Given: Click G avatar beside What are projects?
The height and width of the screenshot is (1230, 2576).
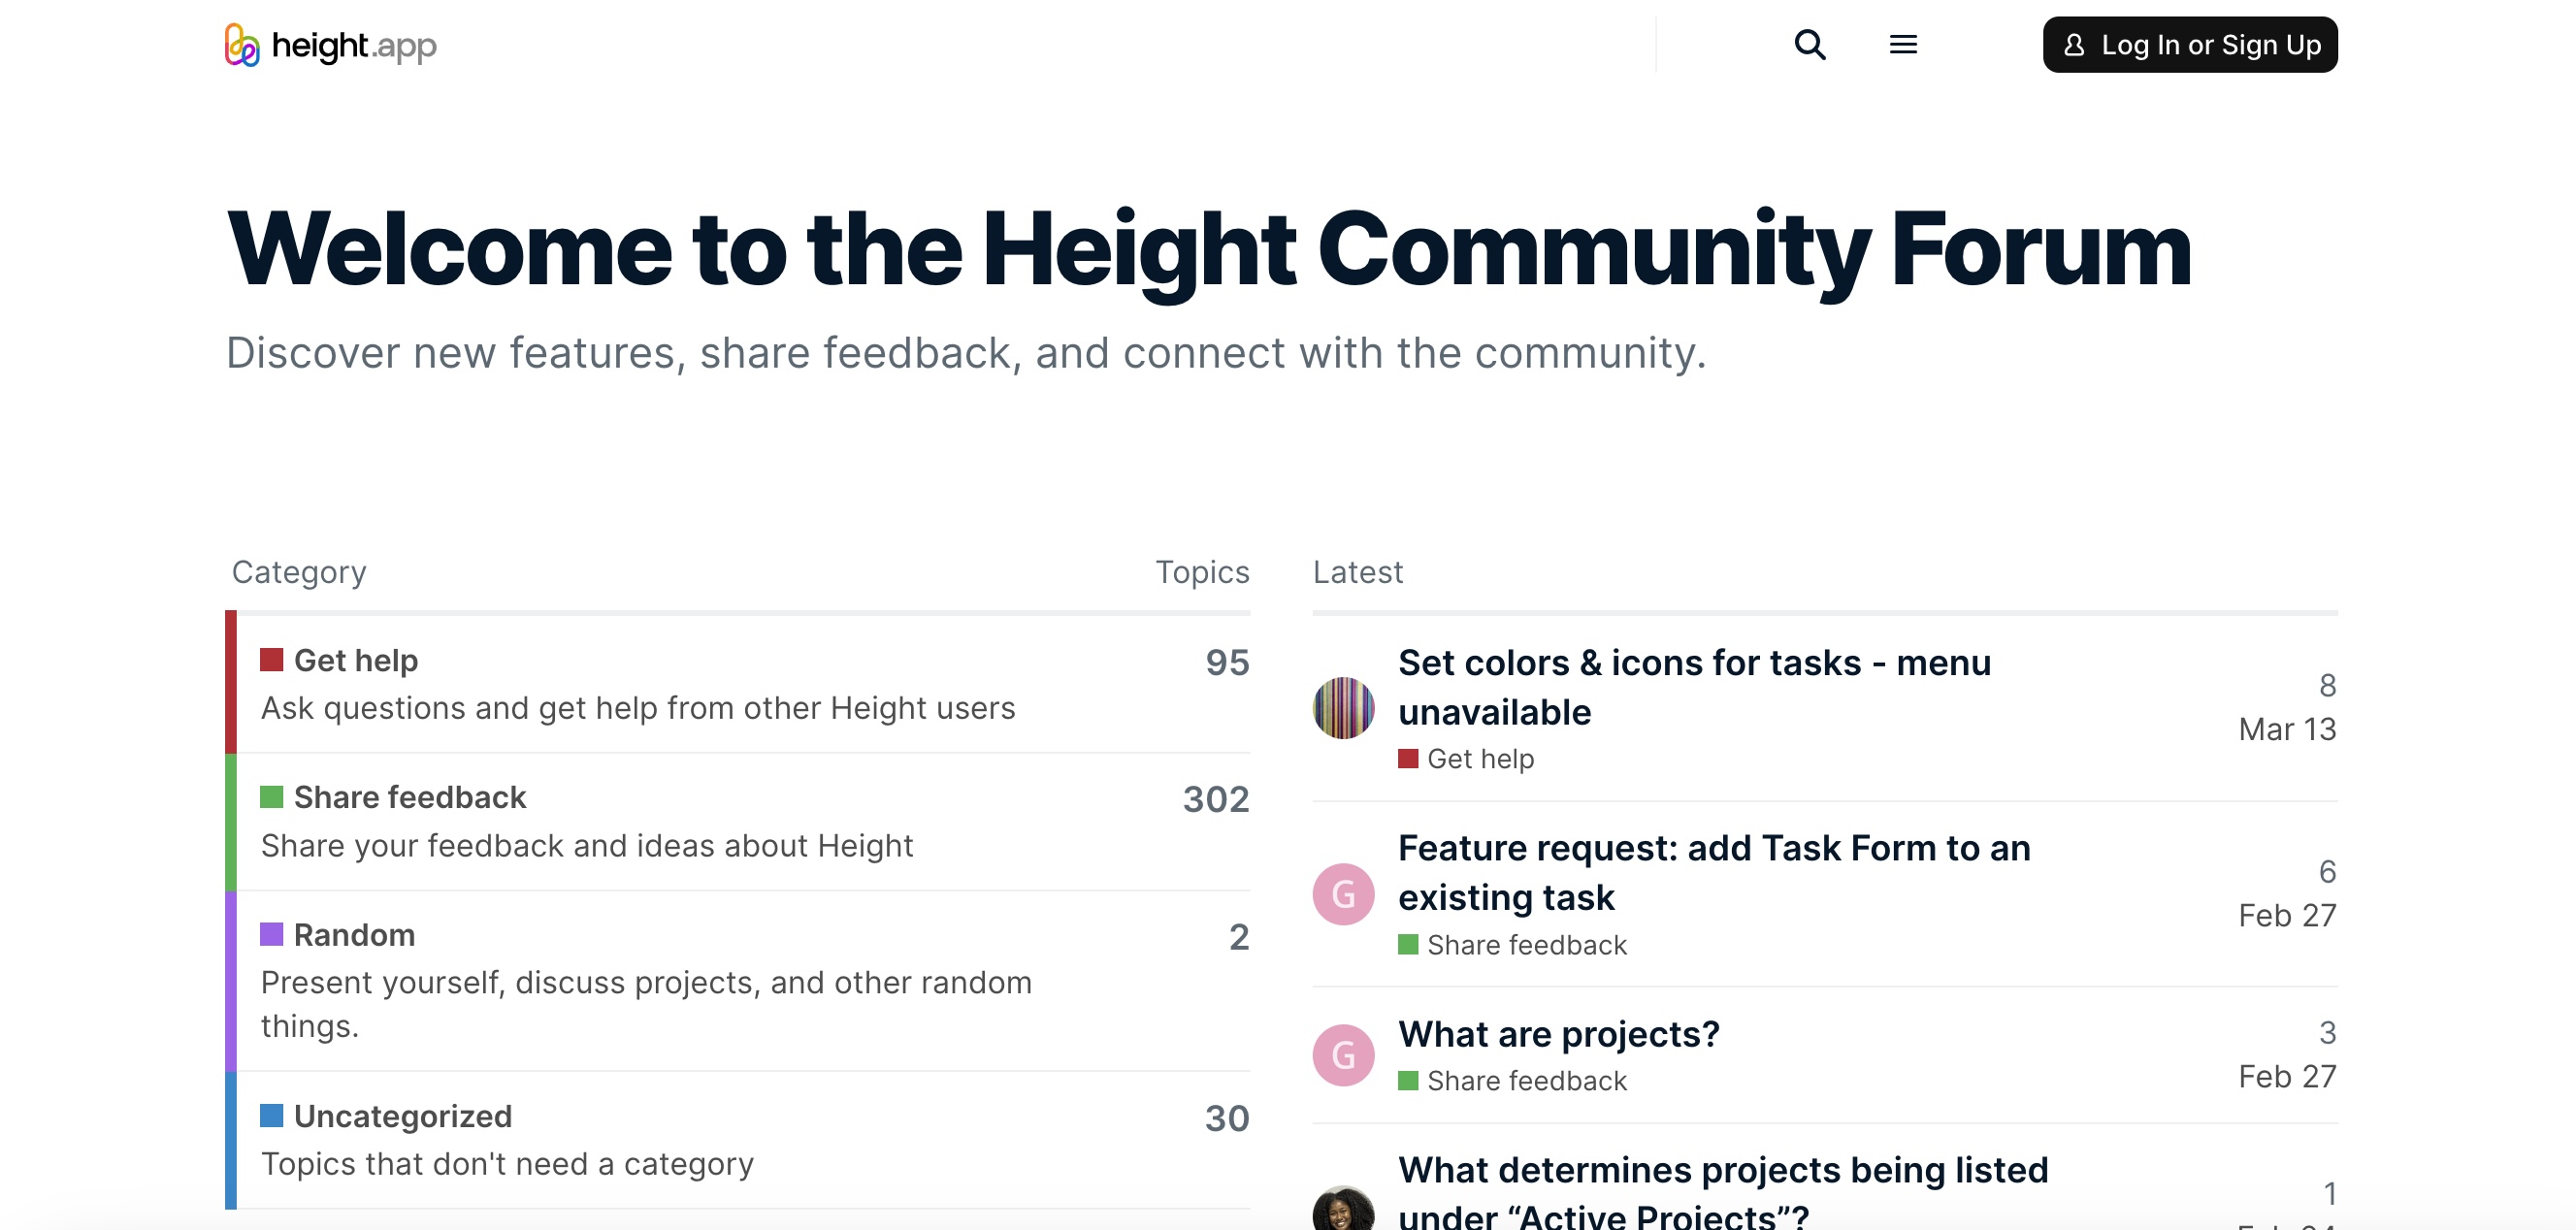Looking at the screenshot, I should tap(1343, 1055).
